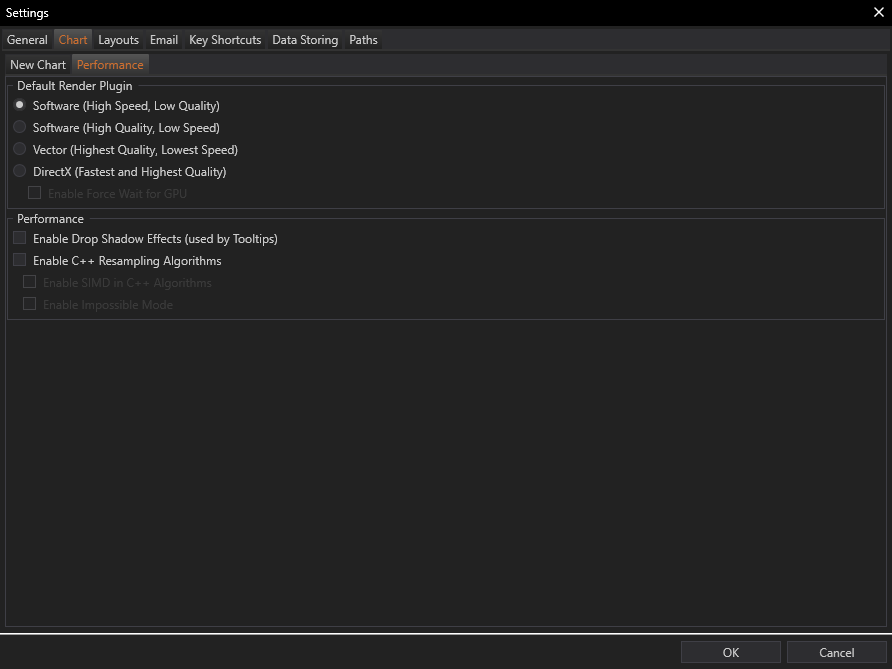Choose Software High Quality, Low Speed renderer
The height and width of the screenshot is (669, 892).
[x=20, y=128]
